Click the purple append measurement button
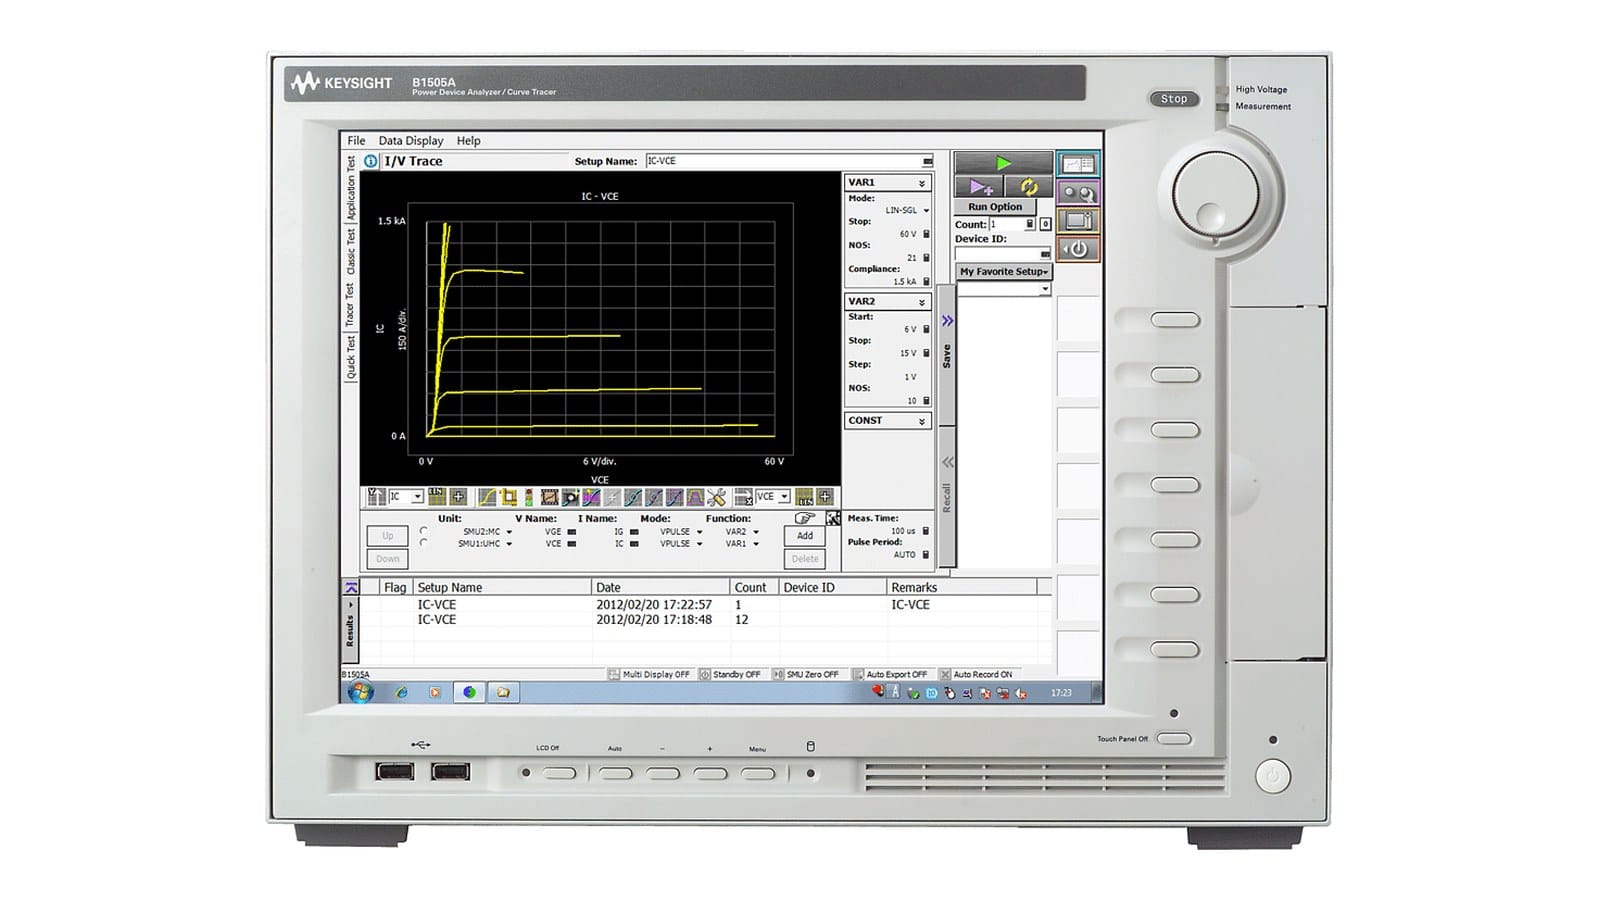Screen dimensions: 1600x900 [x=979, y=187]
